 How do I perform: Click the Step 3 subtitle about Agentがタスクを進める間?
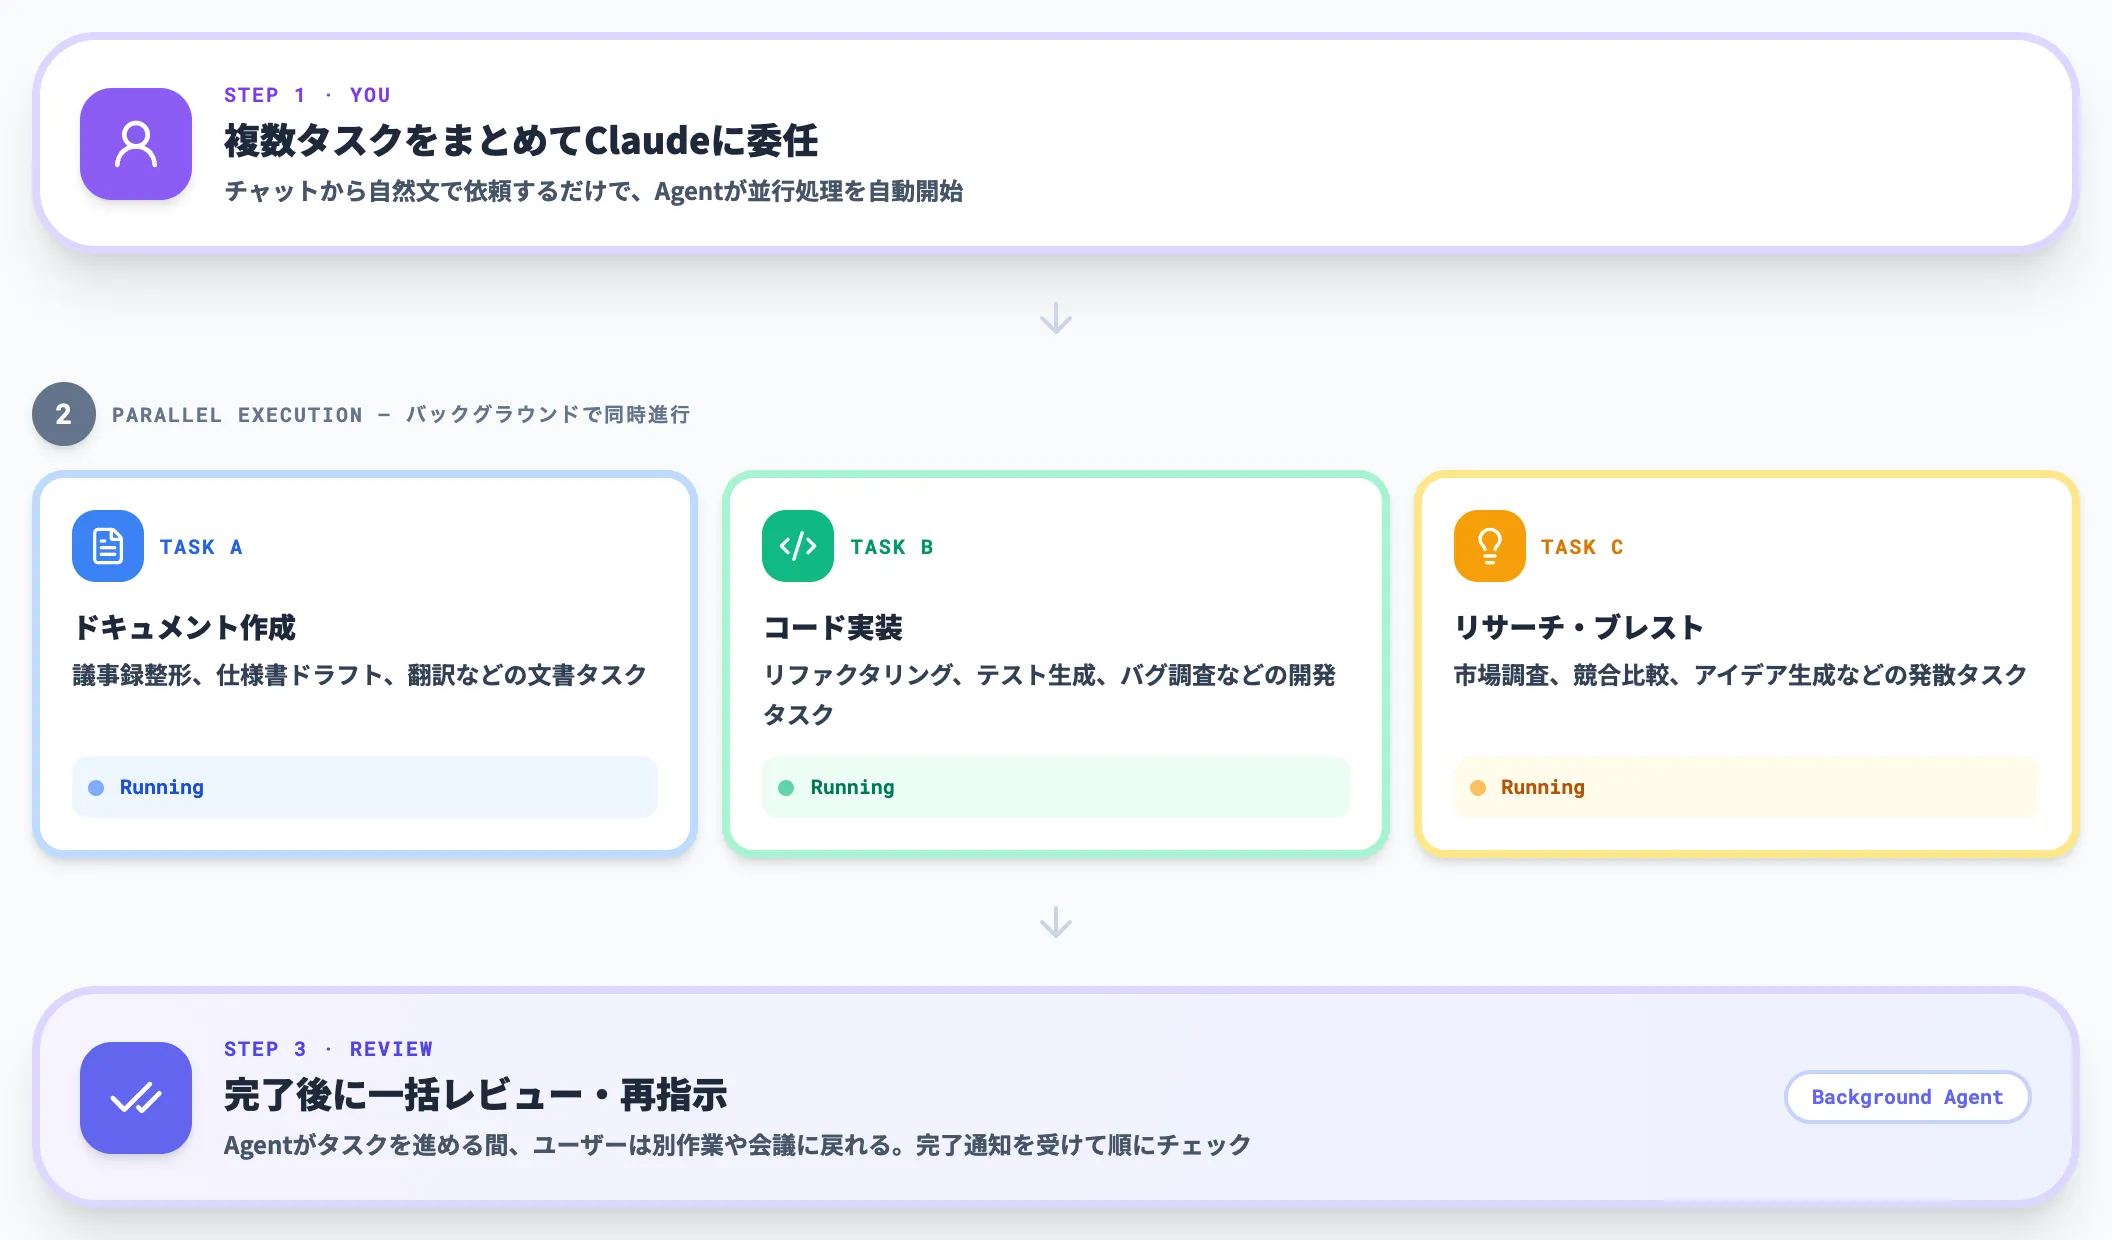pos(737,1145)
